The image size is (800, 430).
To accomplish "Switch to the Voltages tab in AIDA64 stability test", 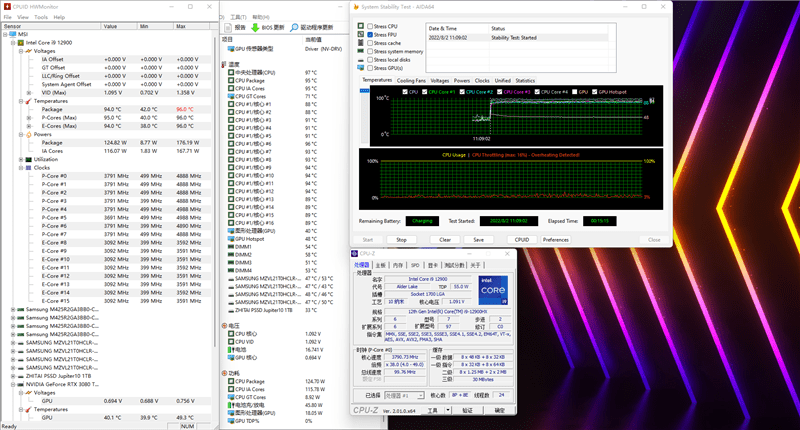I will (x=440, y=81).
